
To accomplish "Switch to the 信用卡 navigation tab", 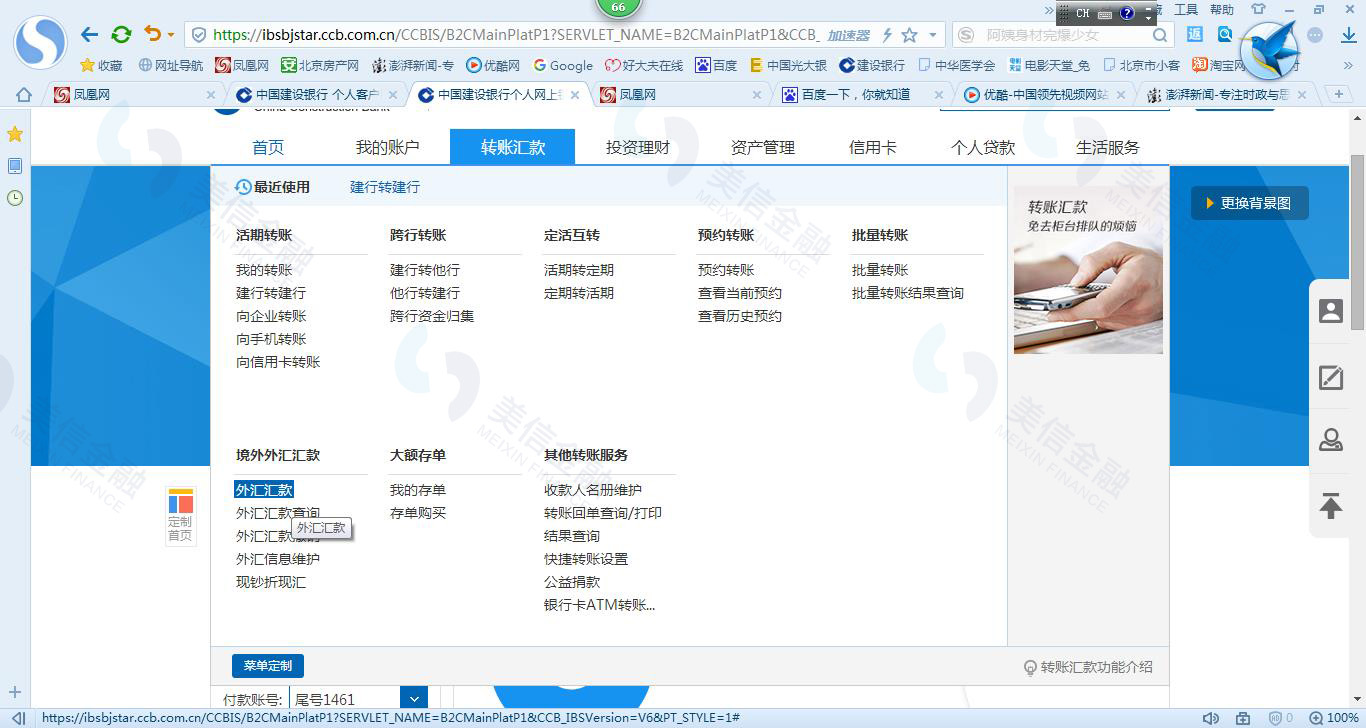I will click(x=872, y=146).
